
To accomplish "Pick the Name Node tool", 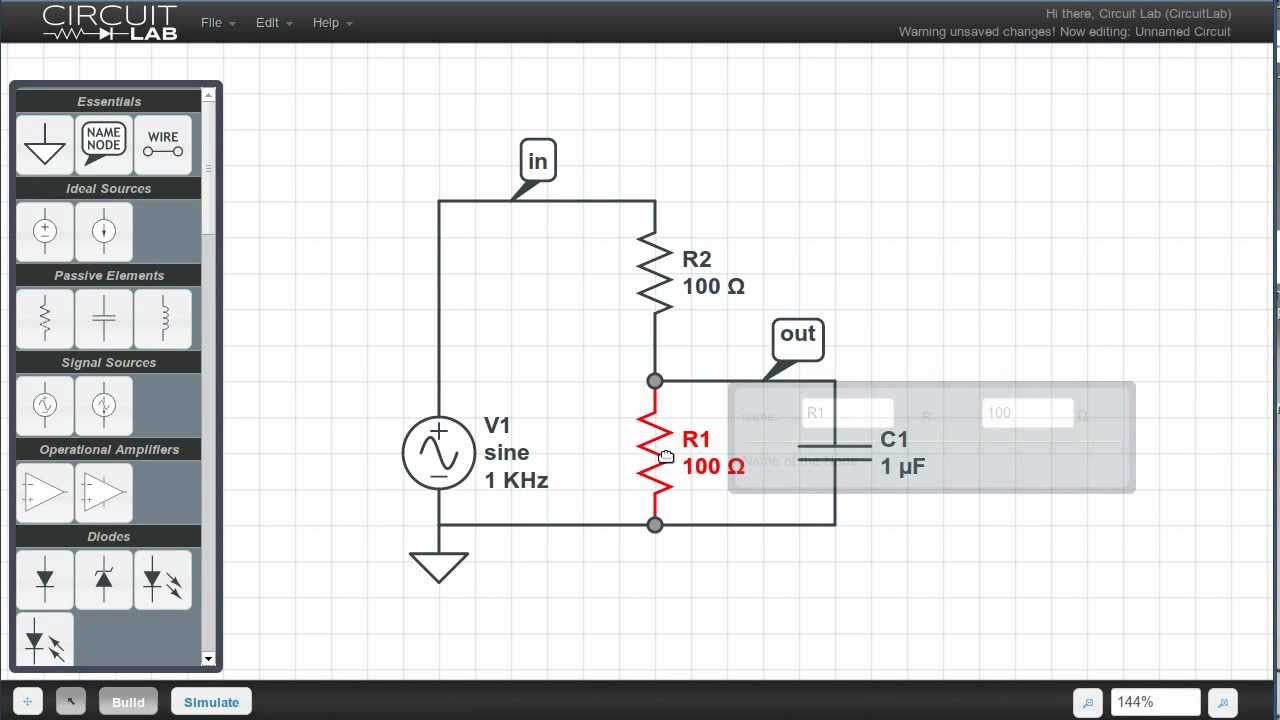I will [x=104, y=144].
